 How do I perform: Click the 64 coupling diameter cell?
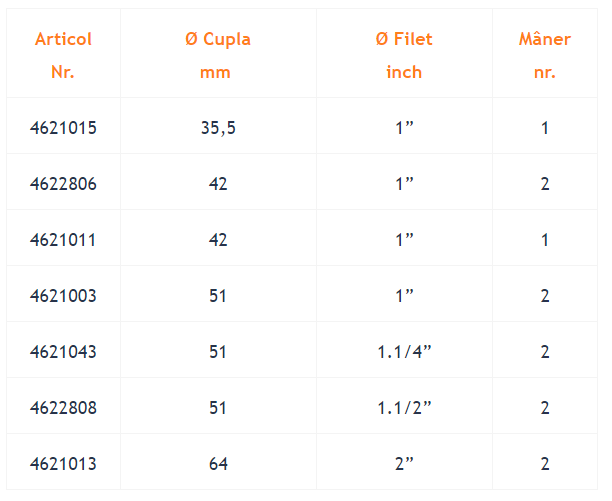coord(218,464)
